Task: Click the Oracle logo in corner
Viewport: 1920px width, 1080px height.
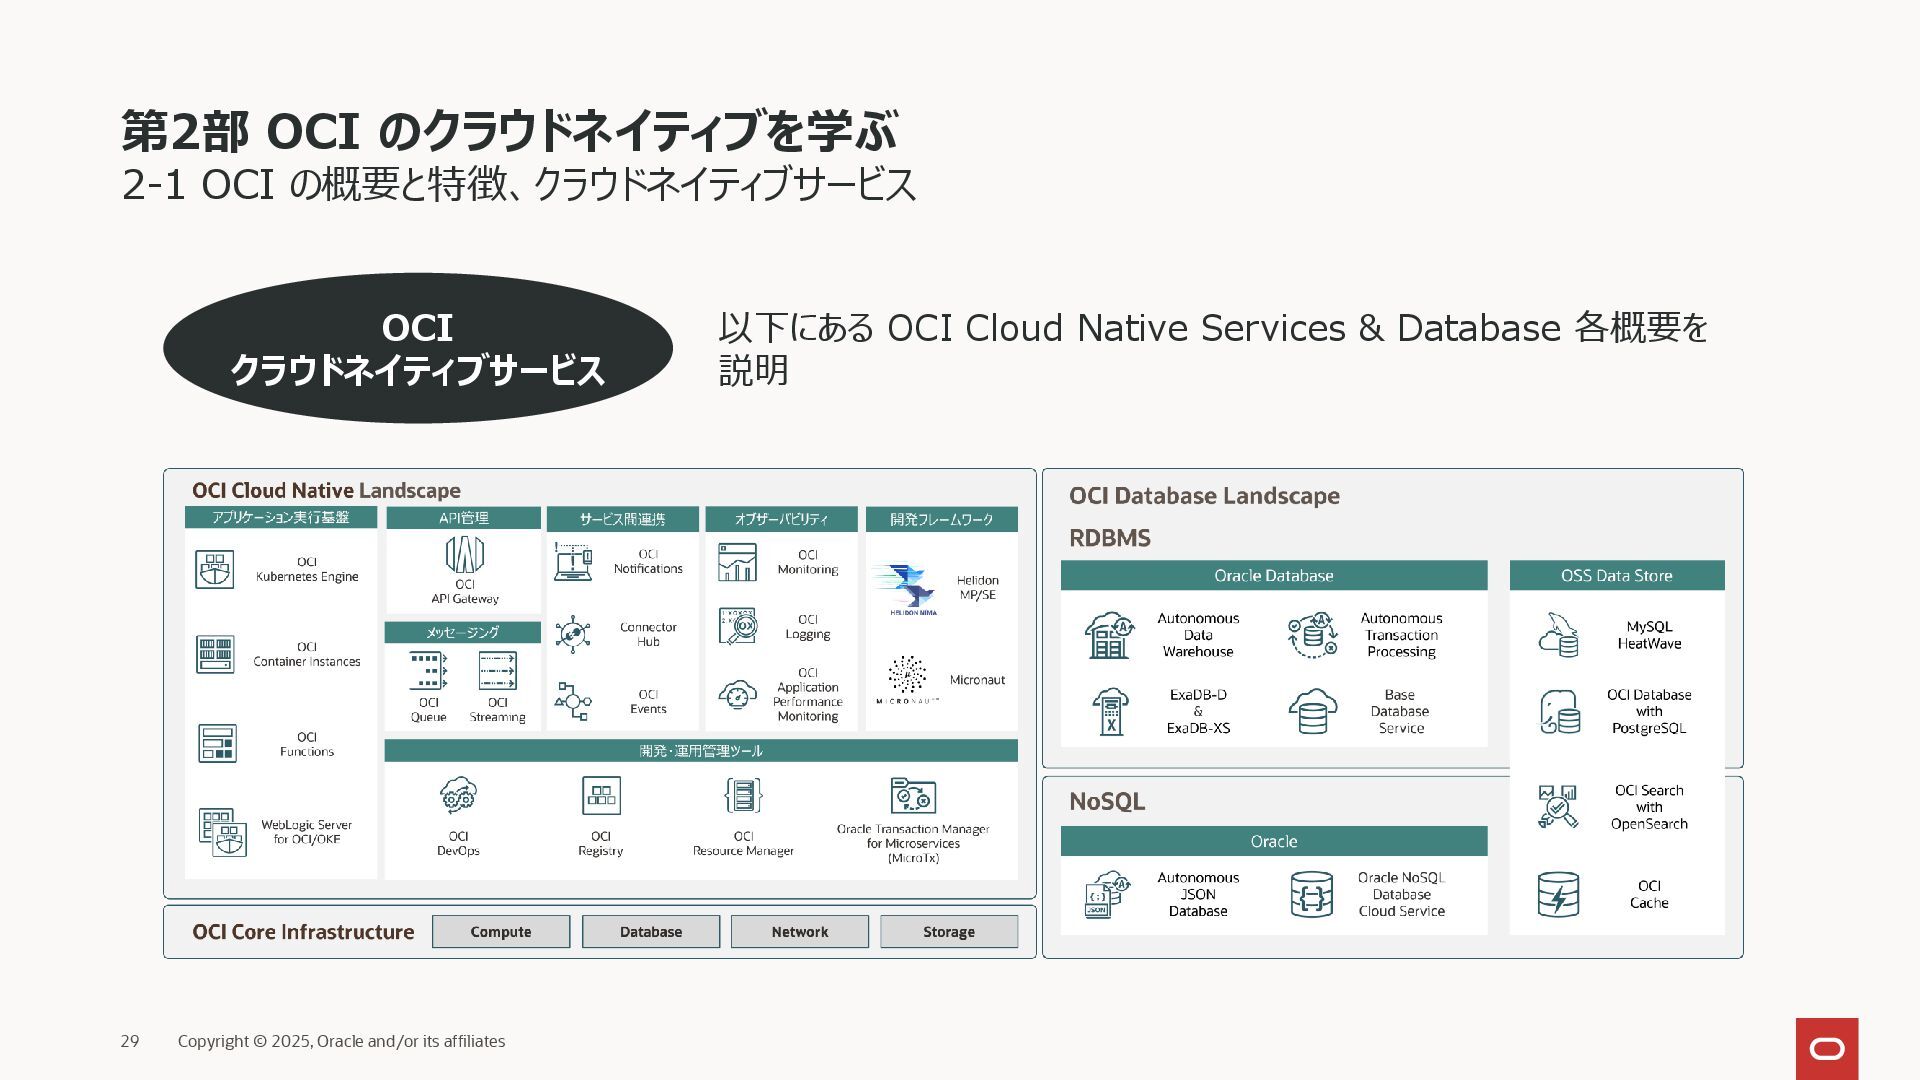Action: tap(1826, 1048)
